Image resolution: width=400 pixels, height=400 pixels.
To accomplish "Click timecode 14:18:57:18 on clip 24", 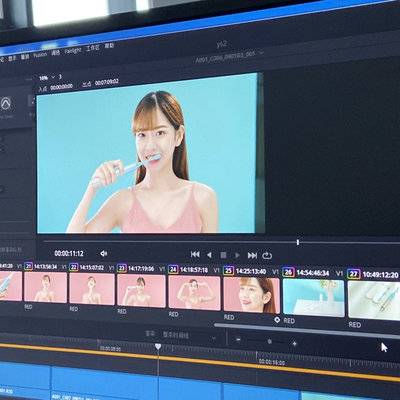I will click(x=194, y=270).
